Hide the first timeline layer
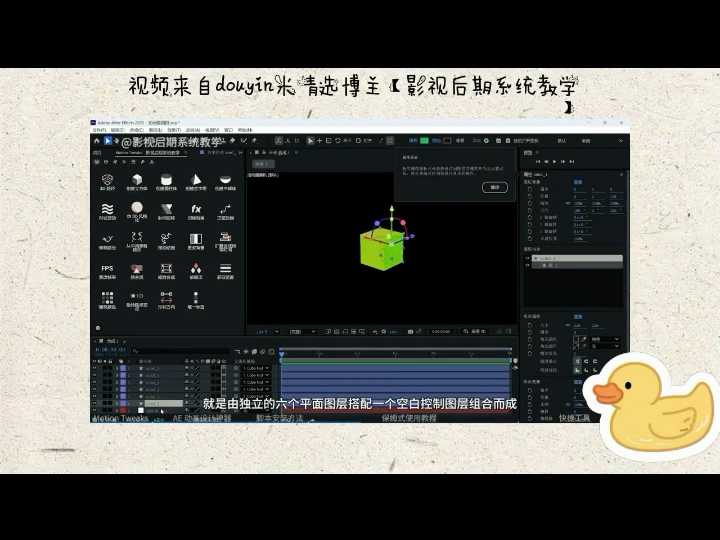720x540 pixels. (95, 368)
